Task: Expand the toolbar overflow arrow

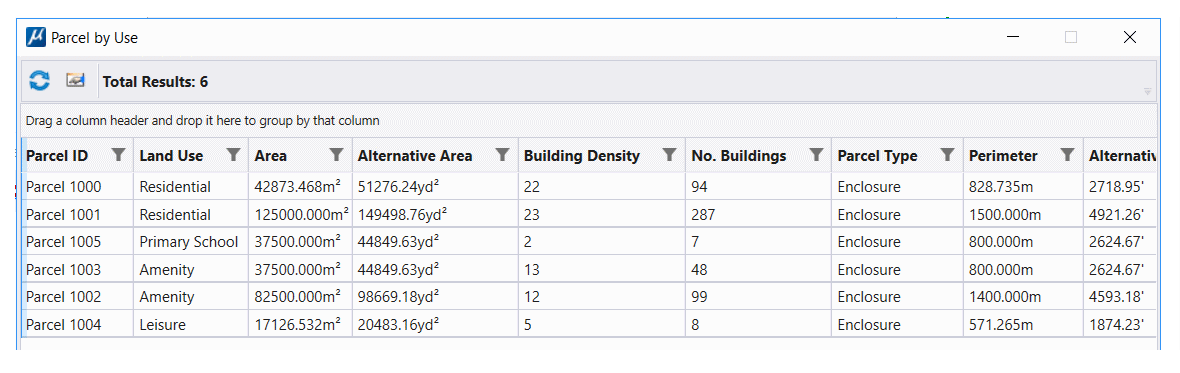Action: (x=1148, y=92)
